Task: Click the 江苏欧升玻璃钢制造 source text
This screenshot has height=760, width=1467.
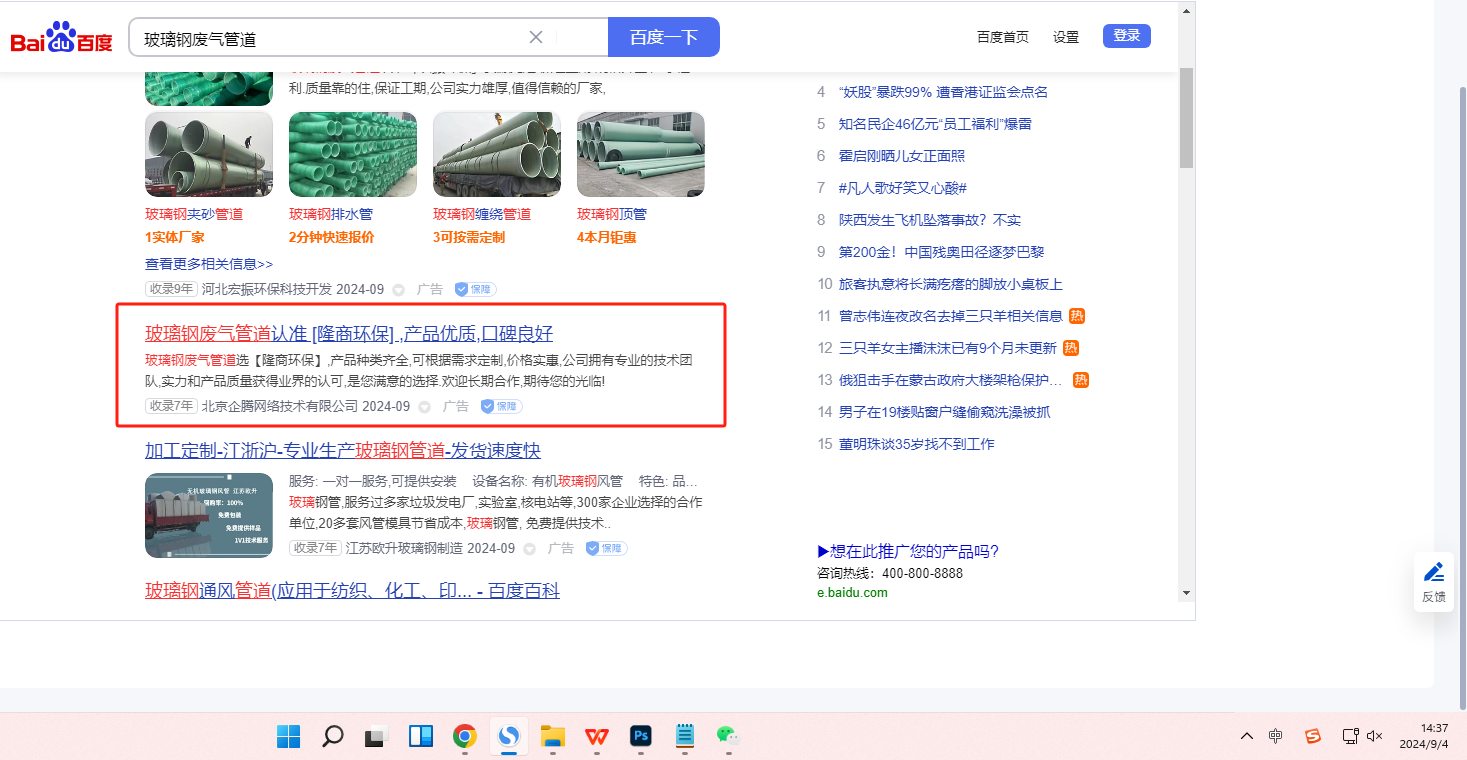Action: (404, 548)
